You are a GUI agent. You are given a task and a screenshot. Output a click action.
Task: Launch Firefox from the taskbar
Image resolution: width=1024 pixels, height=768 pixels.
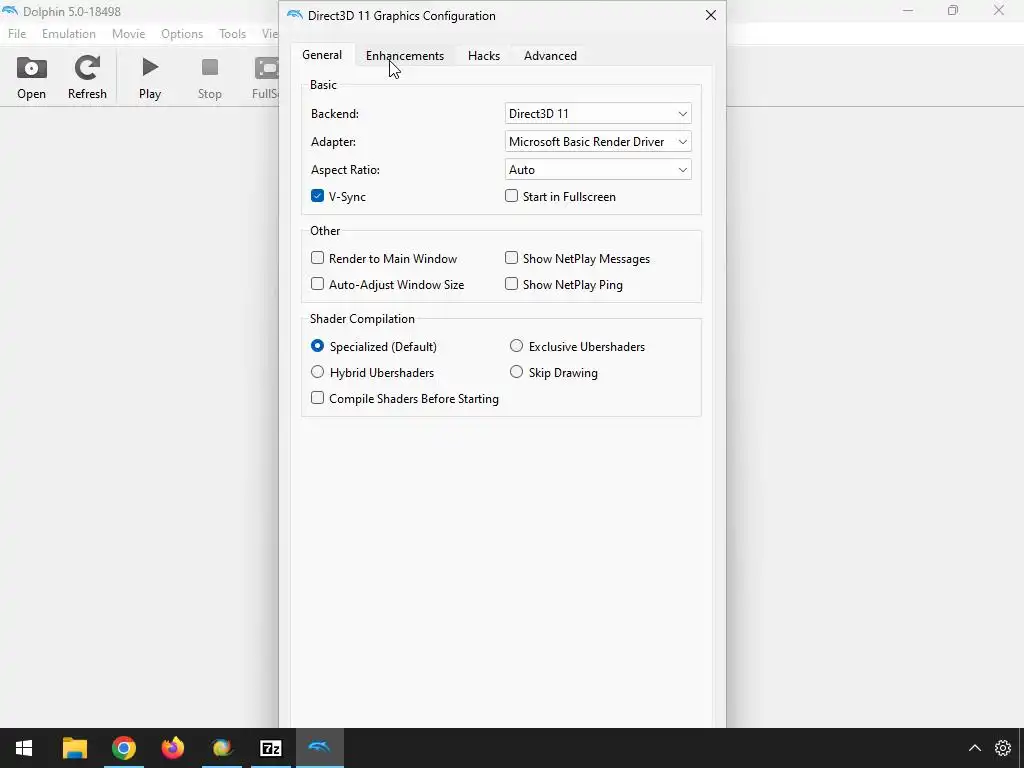tap(172, 748)
